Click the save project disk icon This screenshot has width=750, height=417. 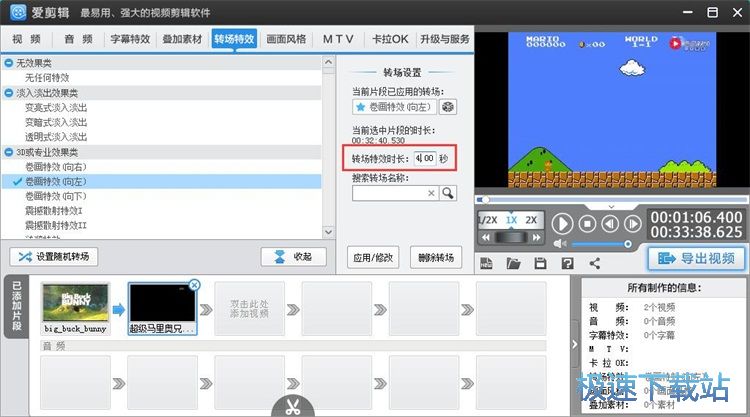[x=540, y=263]
